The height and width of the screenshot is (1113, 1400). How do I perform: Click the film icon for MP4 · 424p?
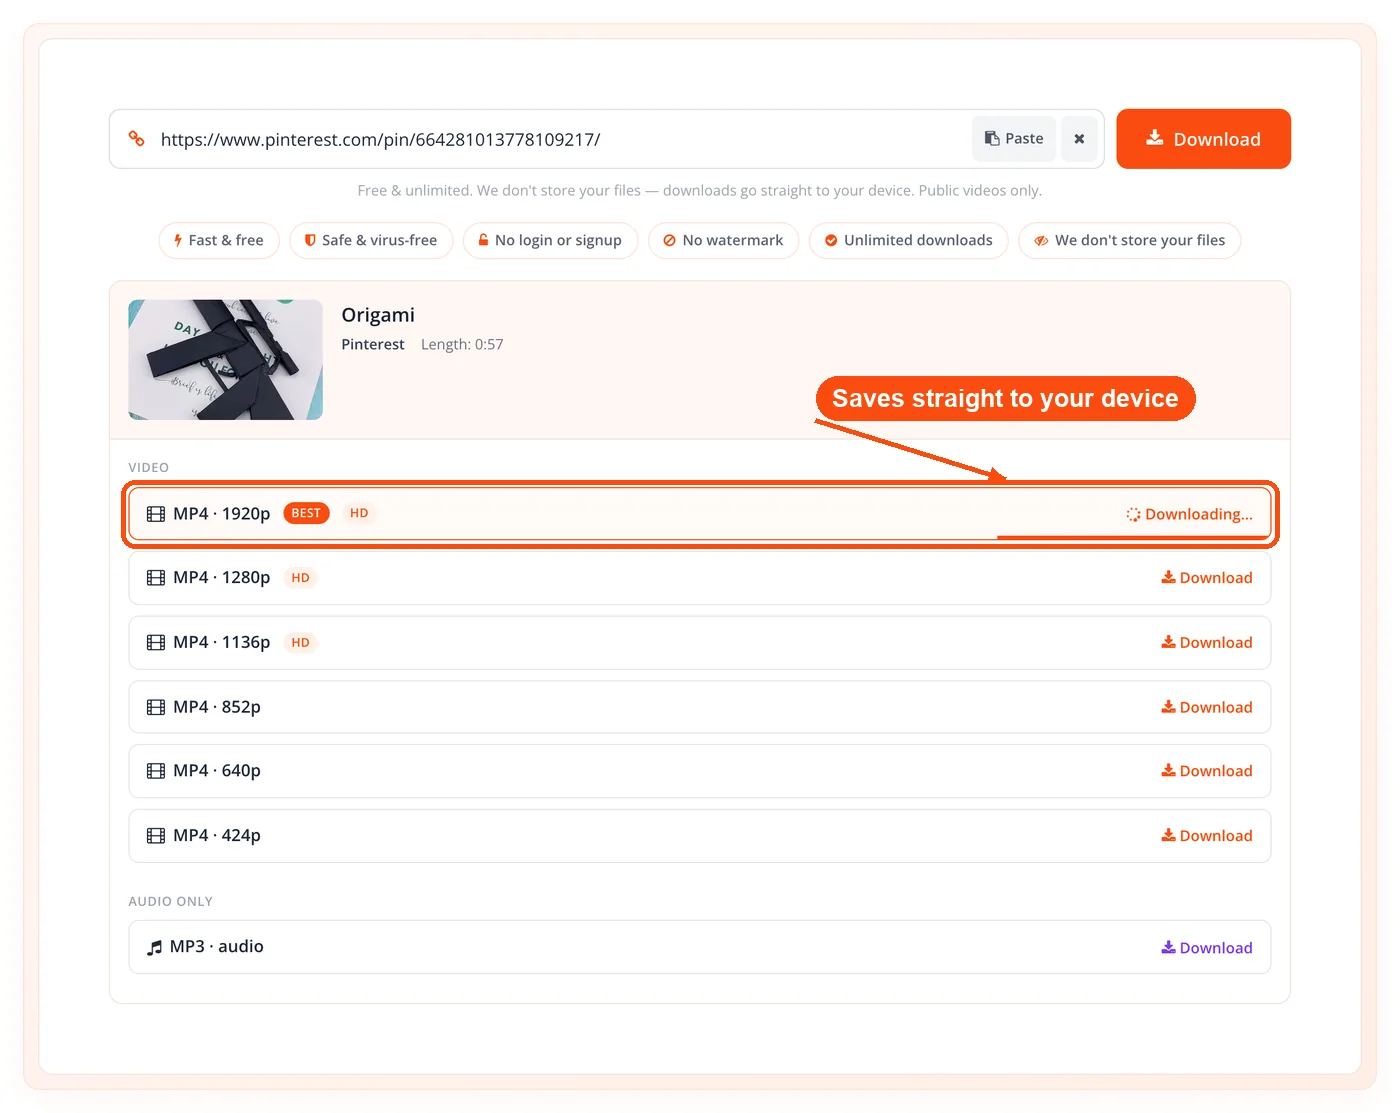click(156, 836)
